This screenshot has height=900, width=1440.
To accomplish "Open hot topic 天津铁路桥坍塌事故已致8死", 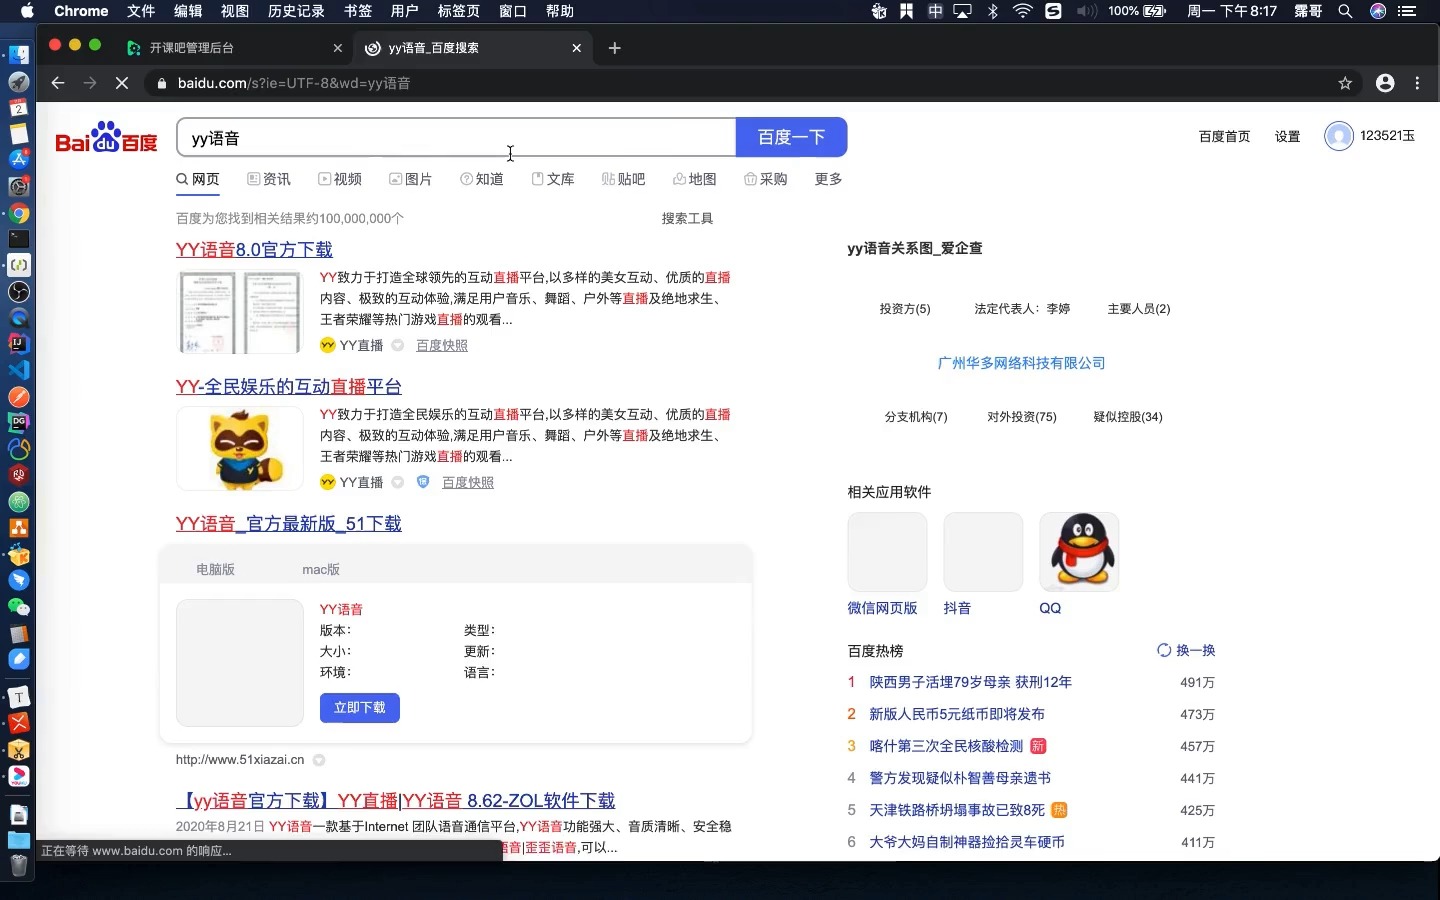I will [957, 810].
